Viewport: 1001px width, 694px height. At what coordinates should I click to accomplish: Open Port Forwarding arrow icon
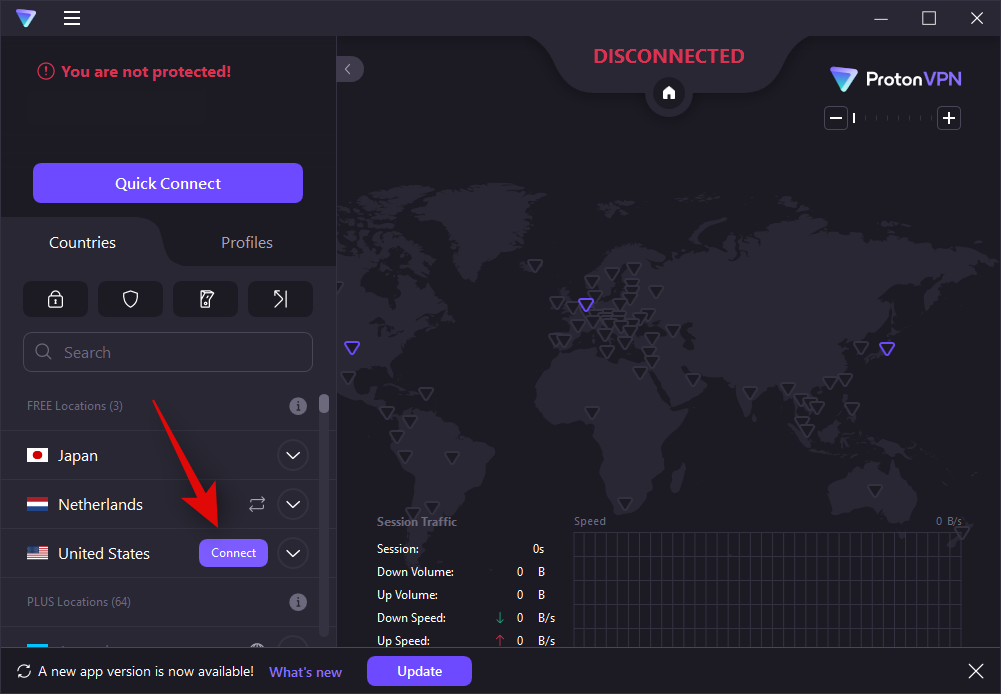280,299
